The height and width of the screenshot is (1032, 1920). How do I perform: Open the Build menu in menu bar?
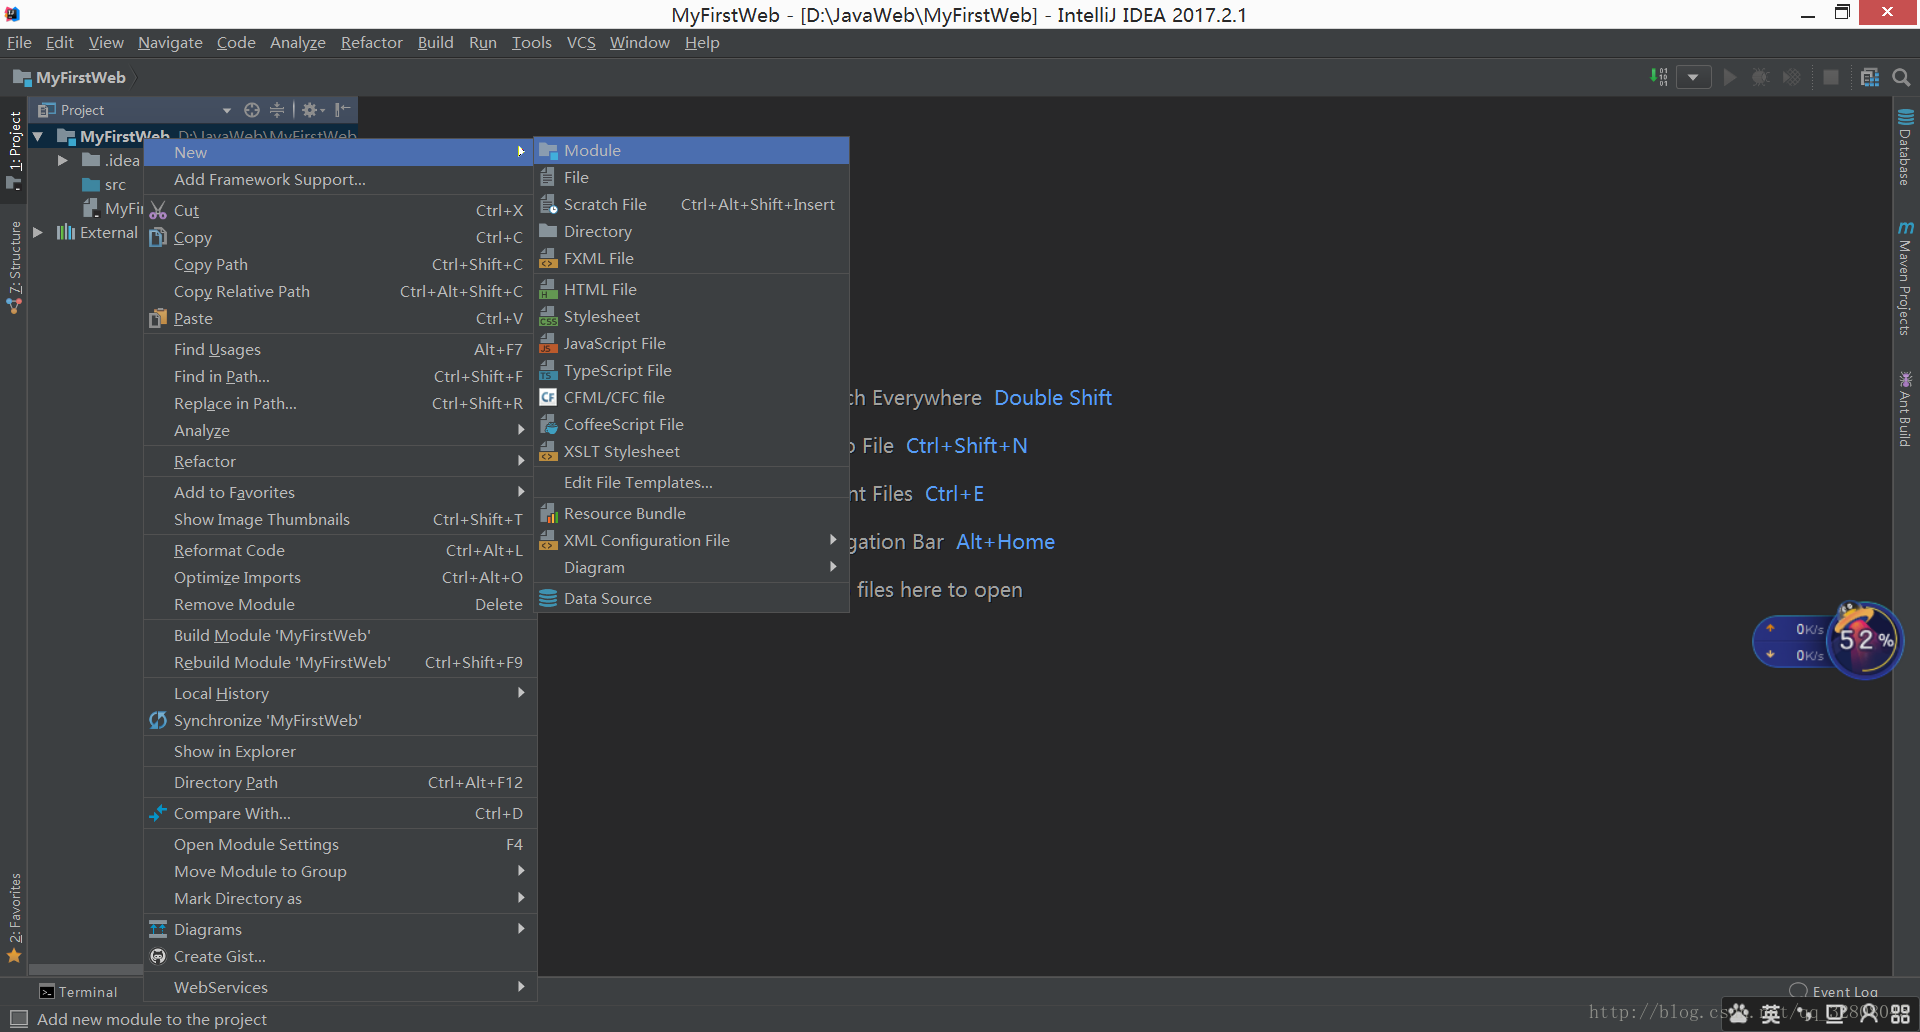(x=435, y=42)
